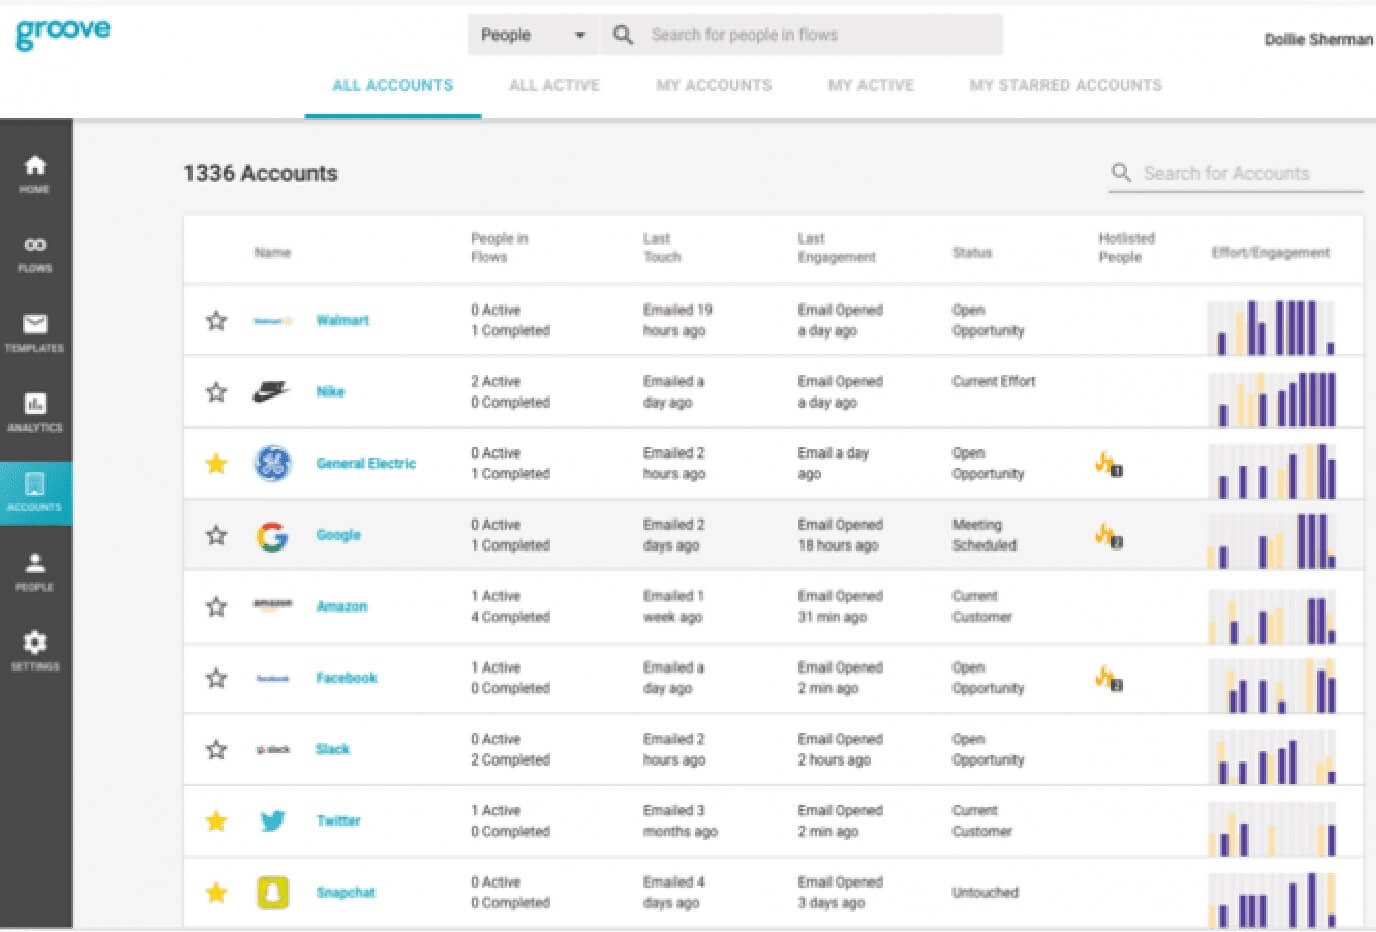
Task: Switch to My Starred Accounts tab
Action: pyautogui.click(x=1065, y=86)
